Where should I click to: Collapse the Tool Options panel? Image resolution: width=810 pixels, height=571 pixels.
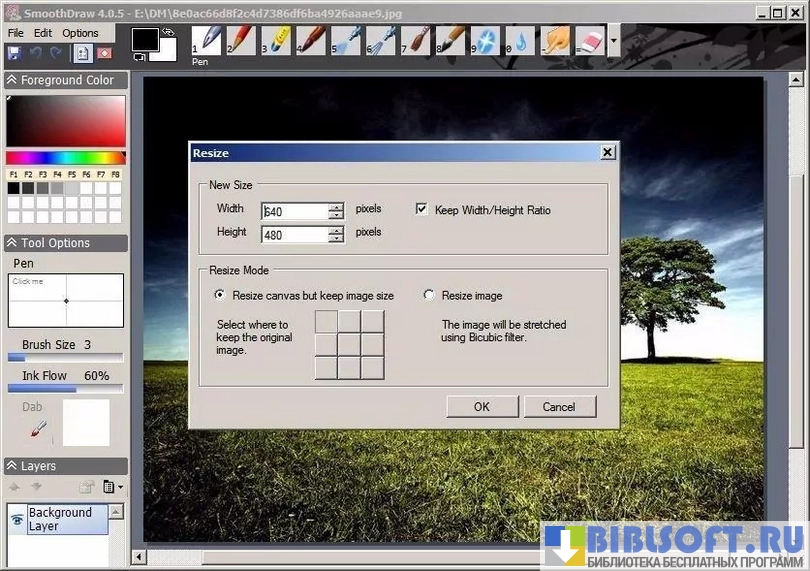pos(12,243)
